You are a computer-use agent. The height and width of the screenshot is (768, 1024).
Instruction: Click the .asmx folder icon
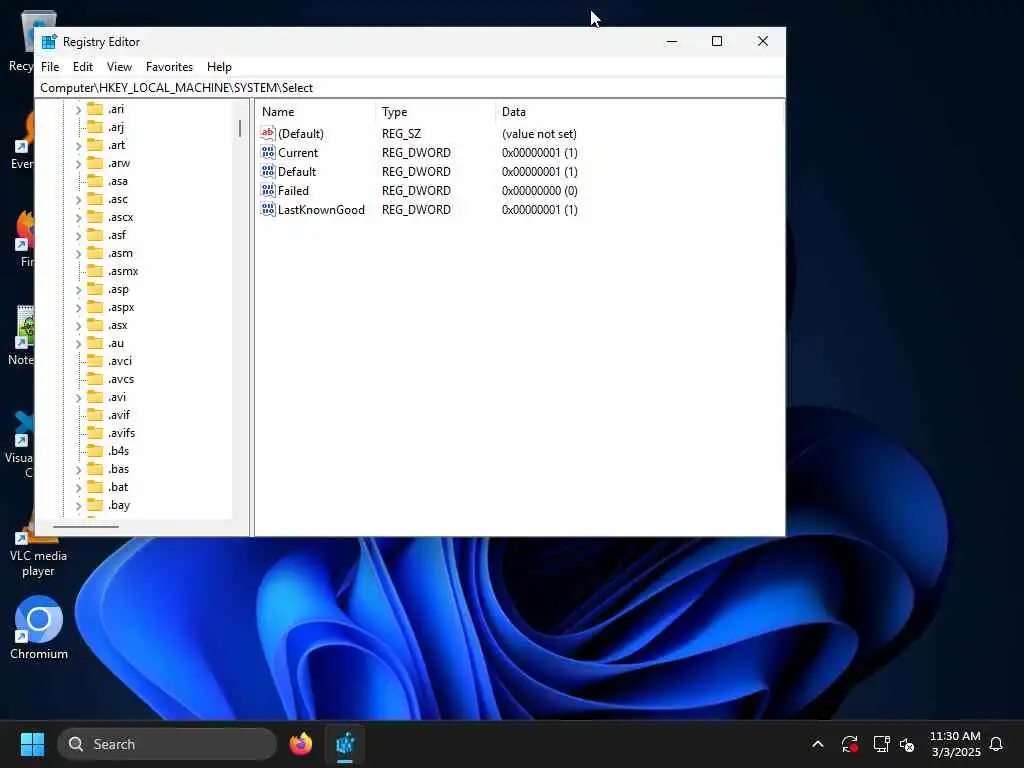95,271
